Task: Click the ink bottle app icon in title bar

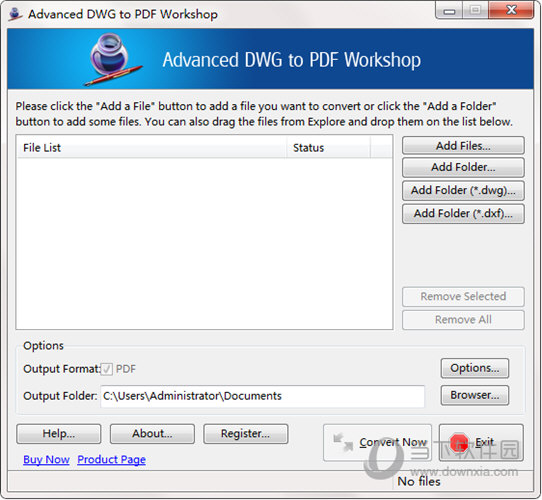Action: 16,14
